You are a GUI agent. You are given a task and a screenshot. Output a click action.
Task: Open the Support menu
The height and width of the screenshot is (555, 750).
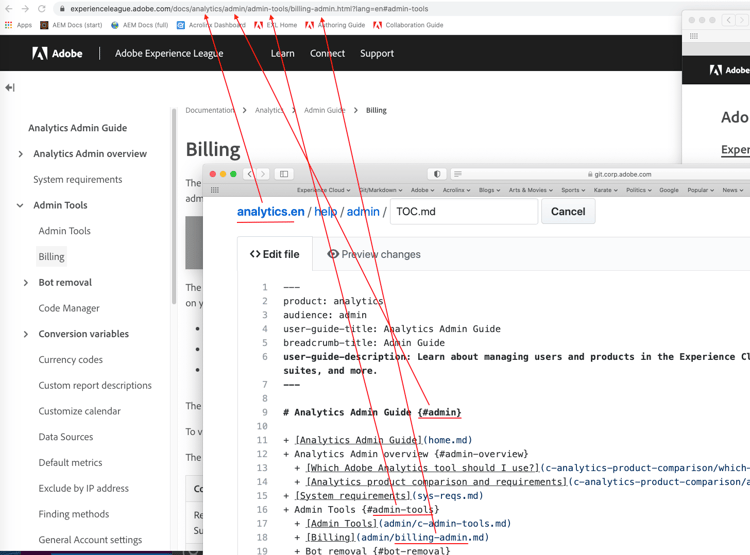pyautogui.click(x=377, y=53)
